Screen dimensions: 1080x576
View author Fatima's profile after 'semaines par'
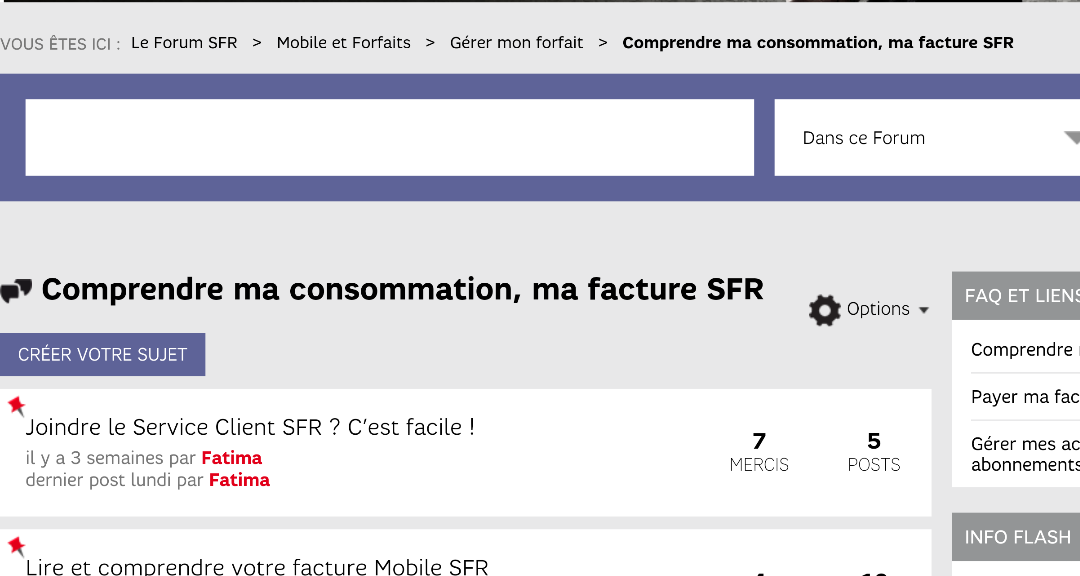(232, 458)
